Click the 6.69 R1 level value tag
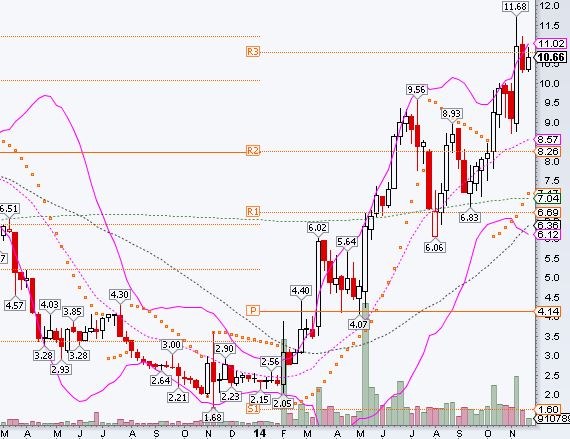The image size is (570, 439). point(548,212)
